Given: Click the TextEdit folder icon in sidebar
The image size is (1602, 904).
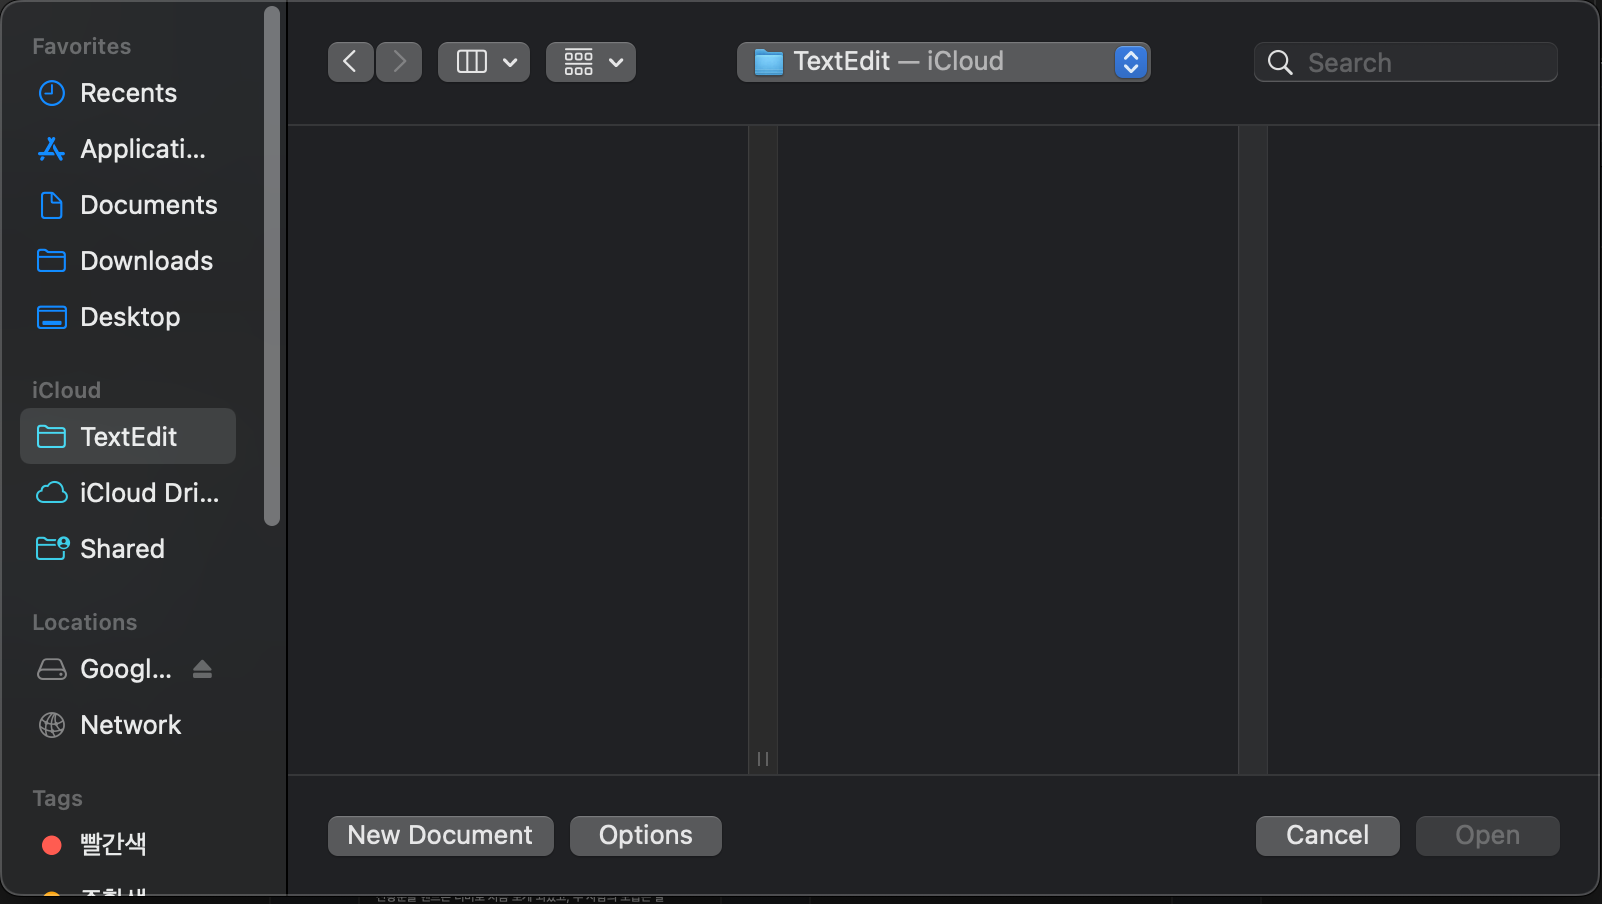Looking at the screenshot, I should [x=52, y=436].
